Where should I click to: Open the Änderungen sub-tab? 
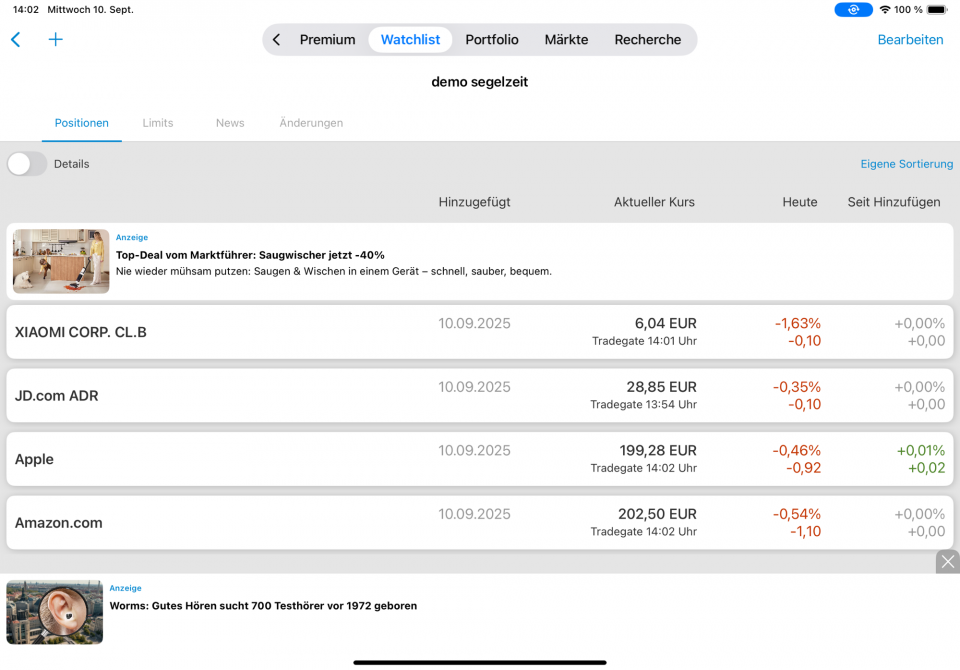click(x=311, y=123)
